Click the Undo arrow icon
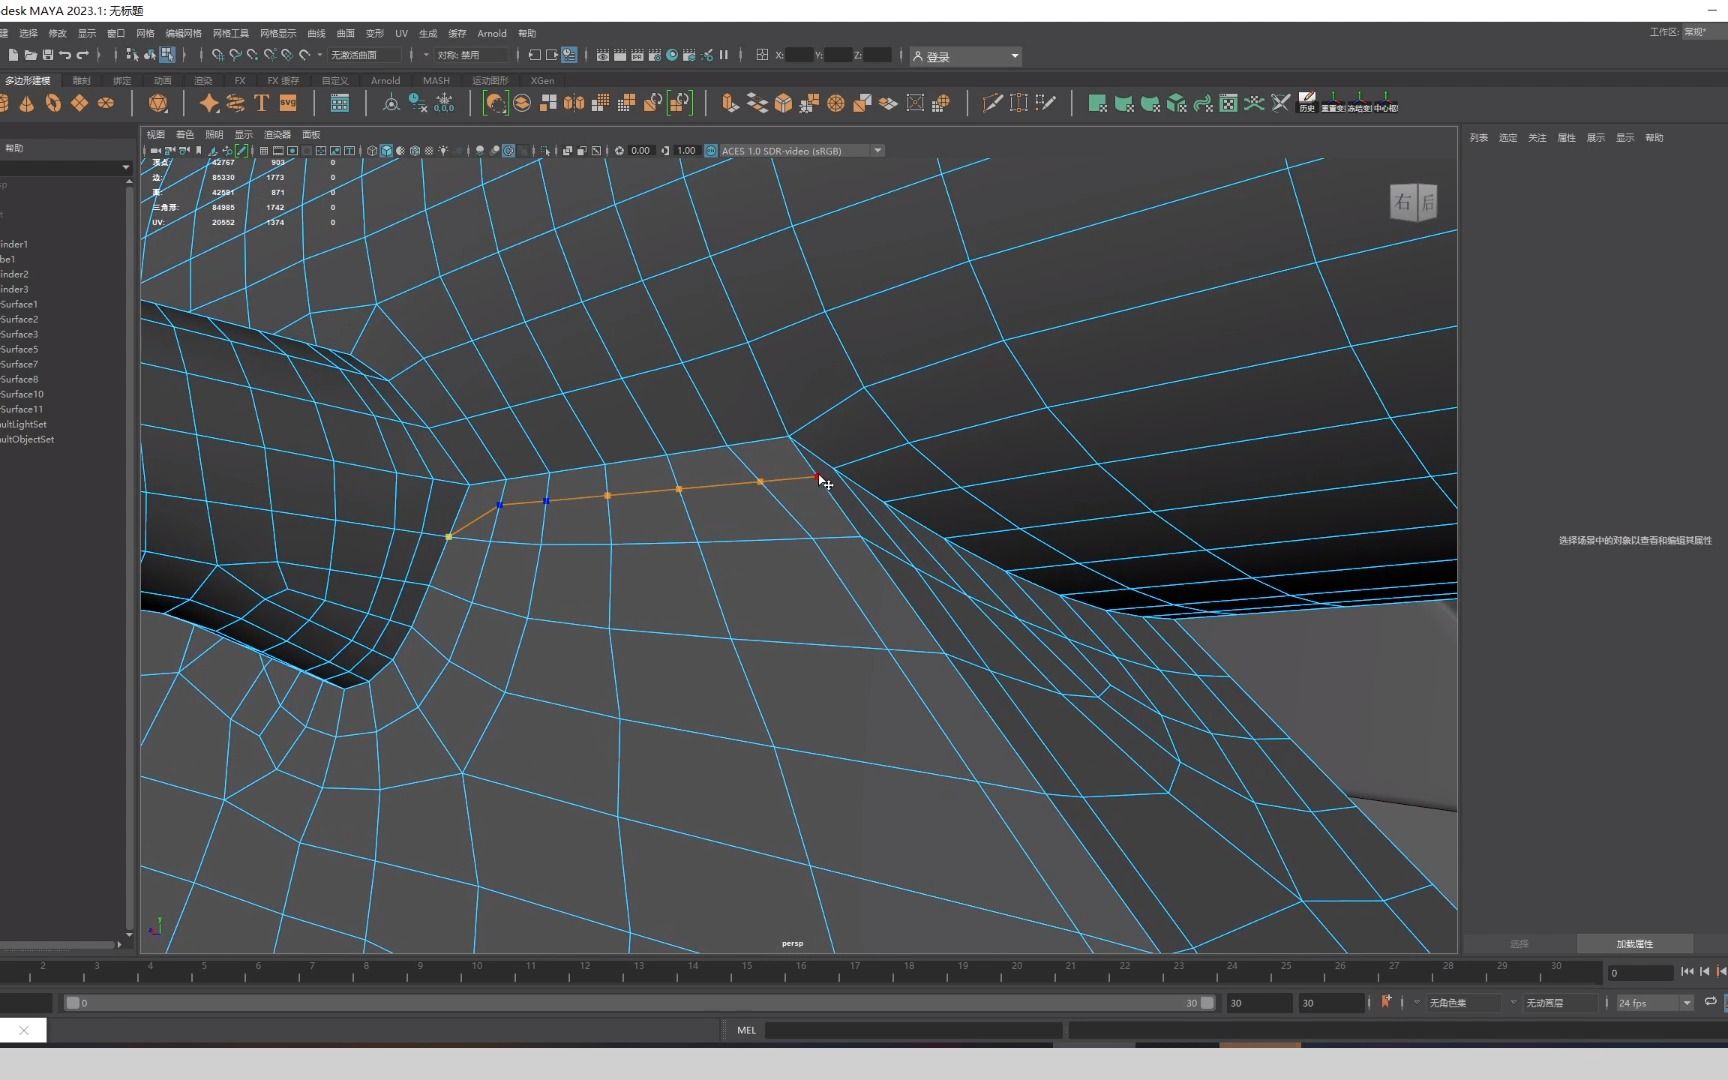 65,55
